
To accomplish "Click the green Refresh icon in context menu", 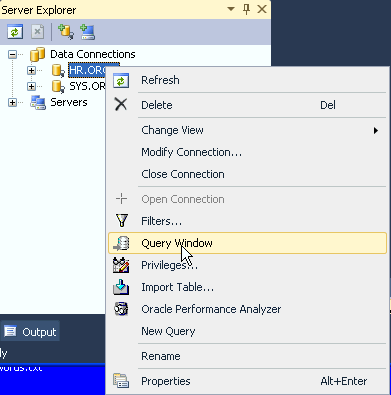I will (121, 81).
